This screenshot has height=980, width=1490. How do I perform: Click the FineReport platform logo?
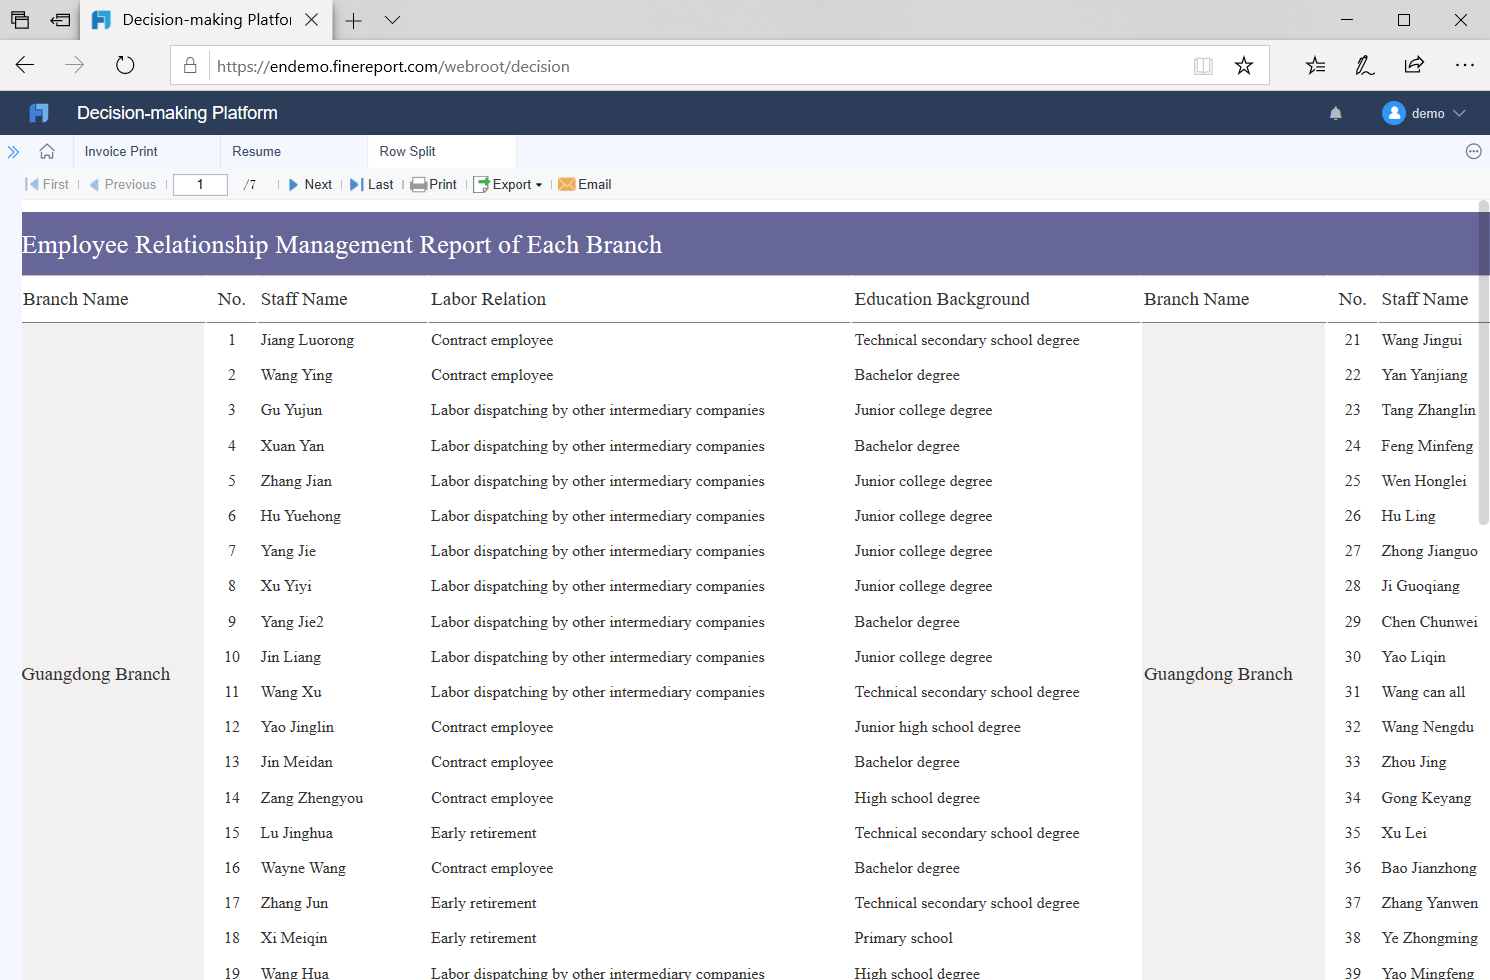pyautogui.click(x=39, y=113)
